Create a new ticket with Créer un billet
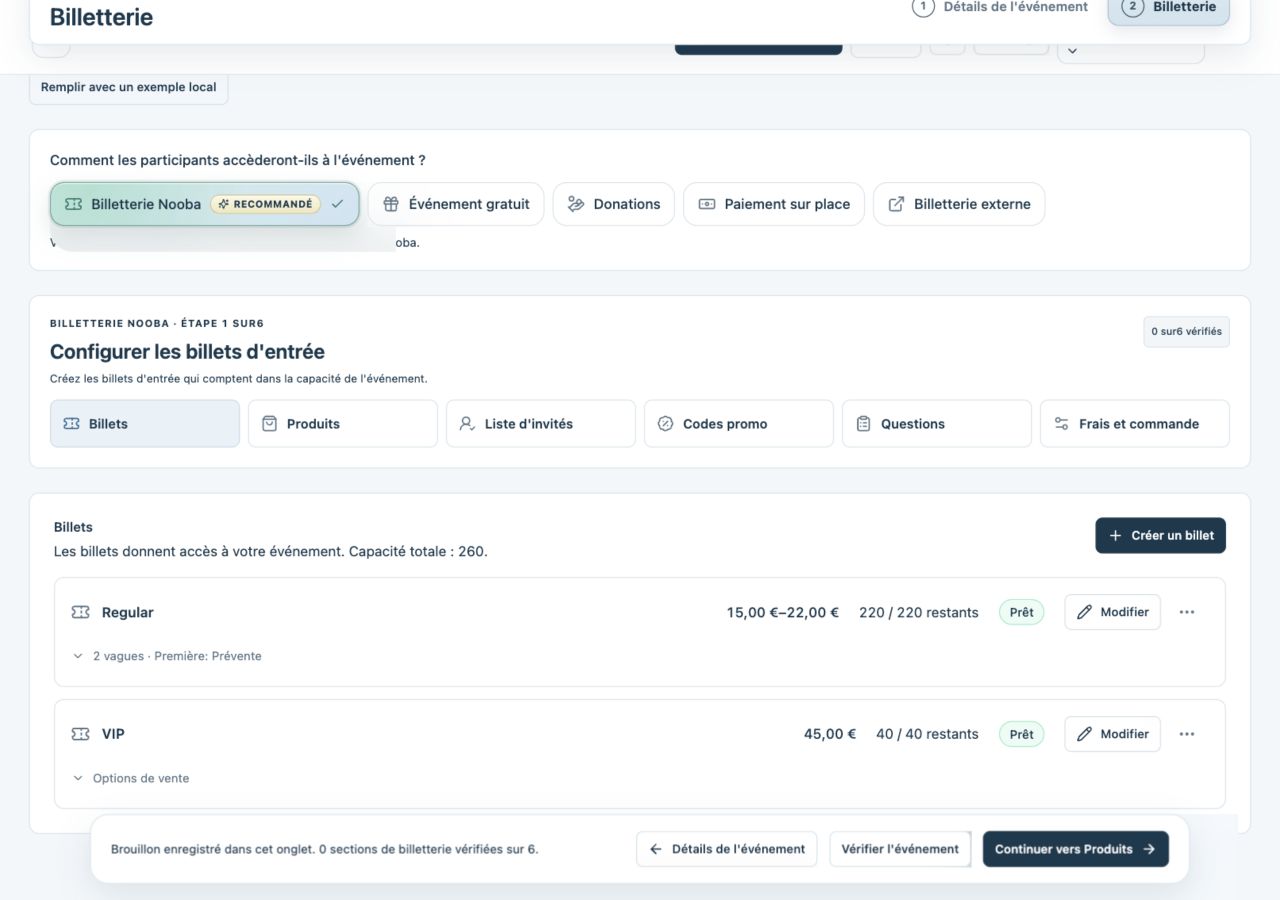 (x=1161, y=535)
